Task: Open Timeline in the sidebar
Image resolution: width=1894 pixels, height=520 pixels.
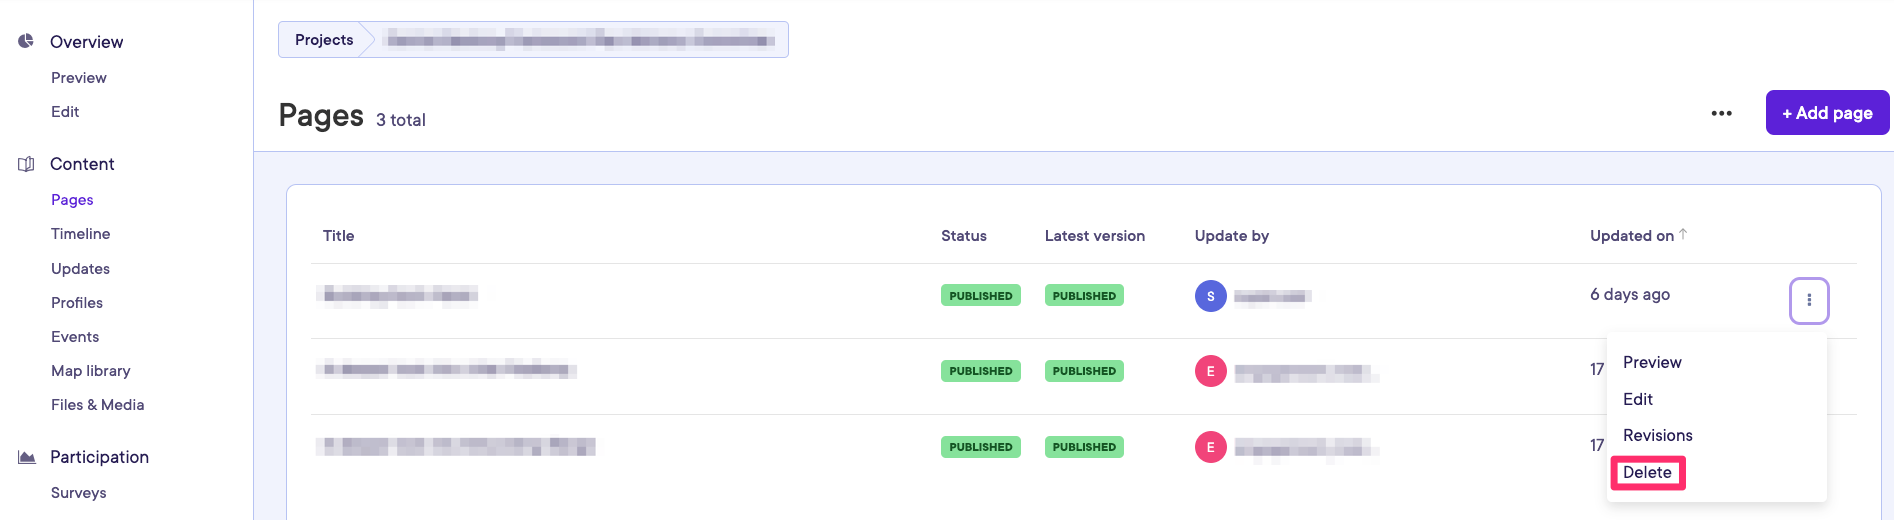Action: tap(80, 234)
